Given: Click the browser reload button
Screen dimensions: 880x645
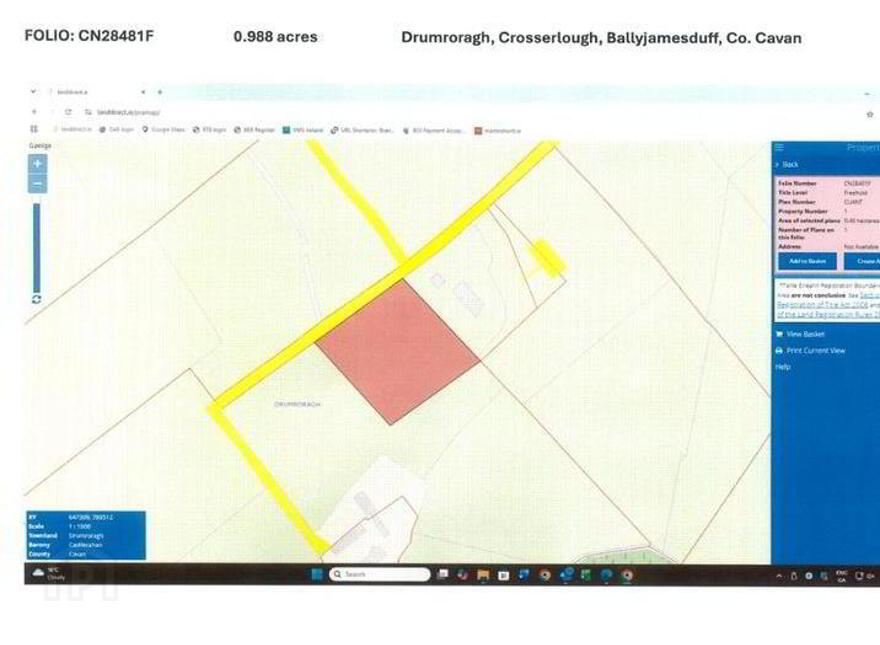Looking at the screenshot, I should coord(68,112).
